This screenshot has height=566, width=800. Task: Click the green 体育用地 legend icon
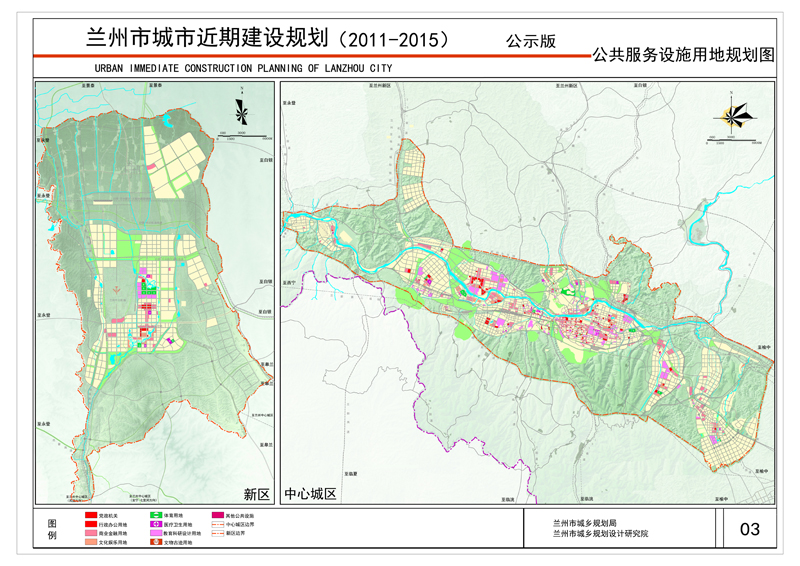point(155,516)
